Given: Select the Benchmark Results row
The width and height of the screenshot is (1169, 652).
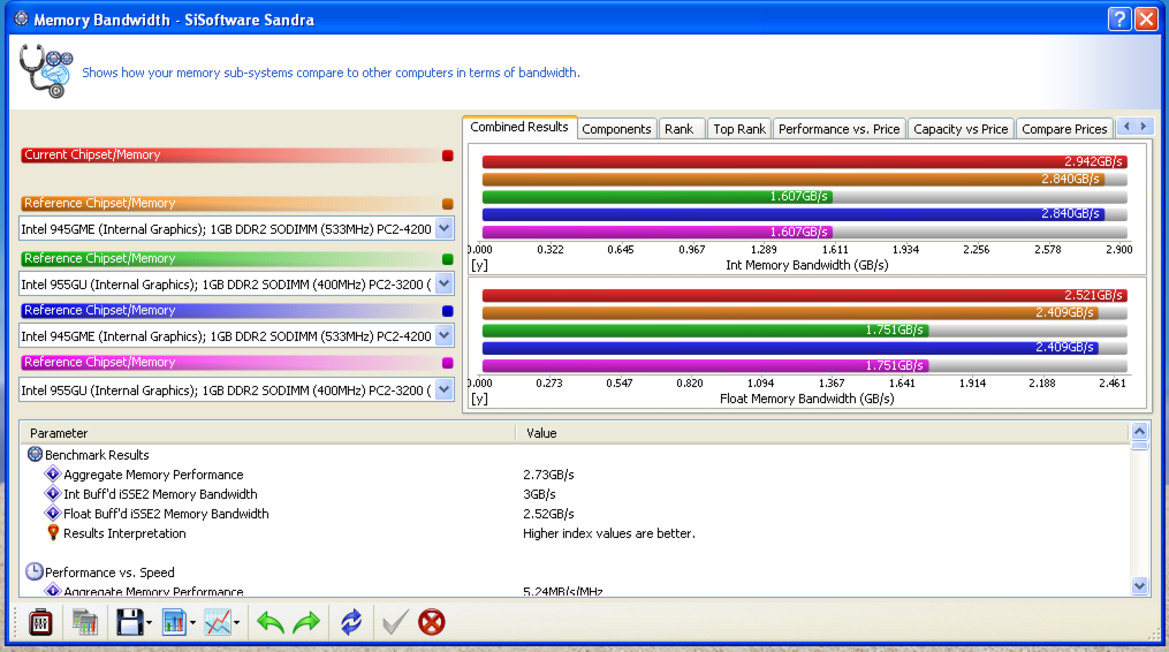Looking at the screenshot, I should point(576,455).
